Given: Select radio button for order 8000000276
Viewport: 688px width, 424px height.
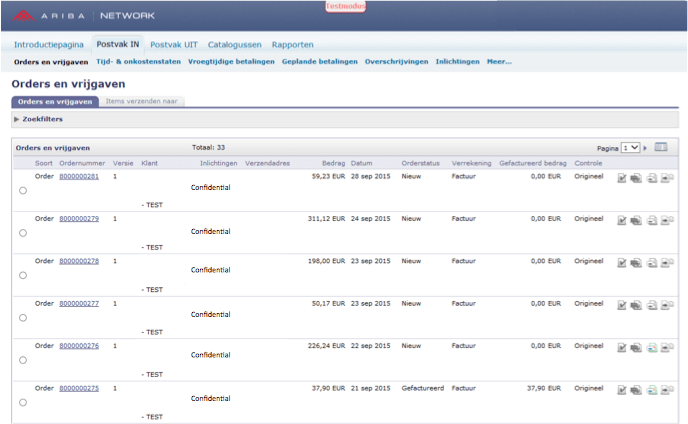Looking at the screenshot, I should pos(23,360).
